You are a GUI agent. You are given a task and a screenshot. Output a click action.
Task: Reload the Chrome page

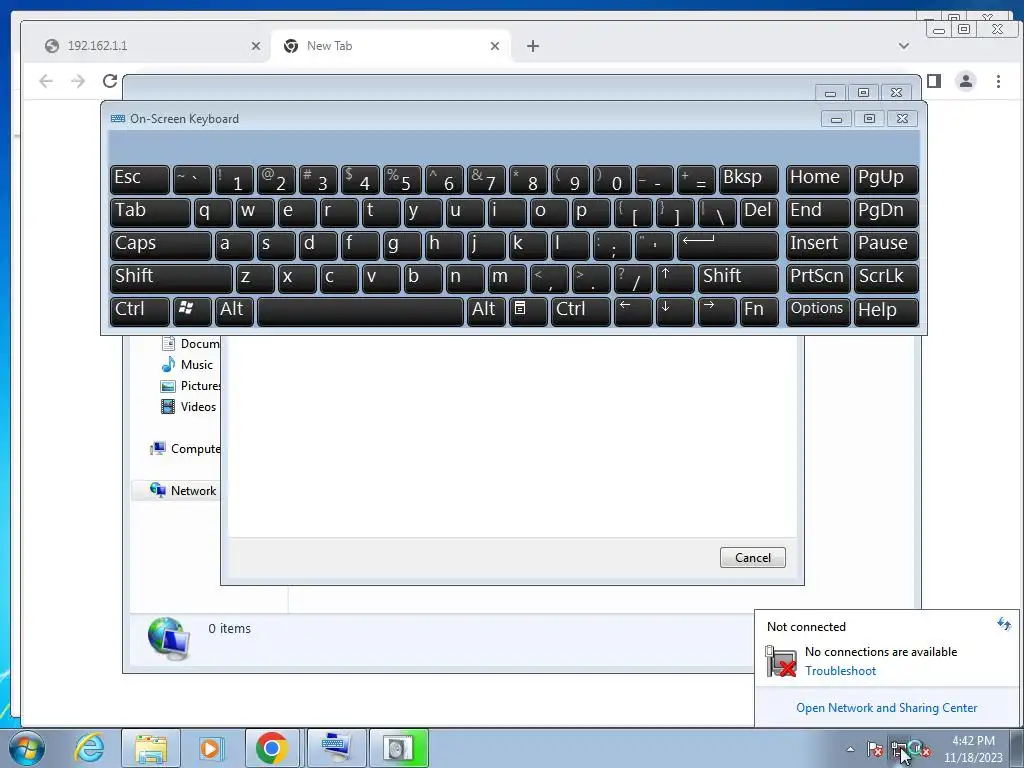[x=110, y=81]
